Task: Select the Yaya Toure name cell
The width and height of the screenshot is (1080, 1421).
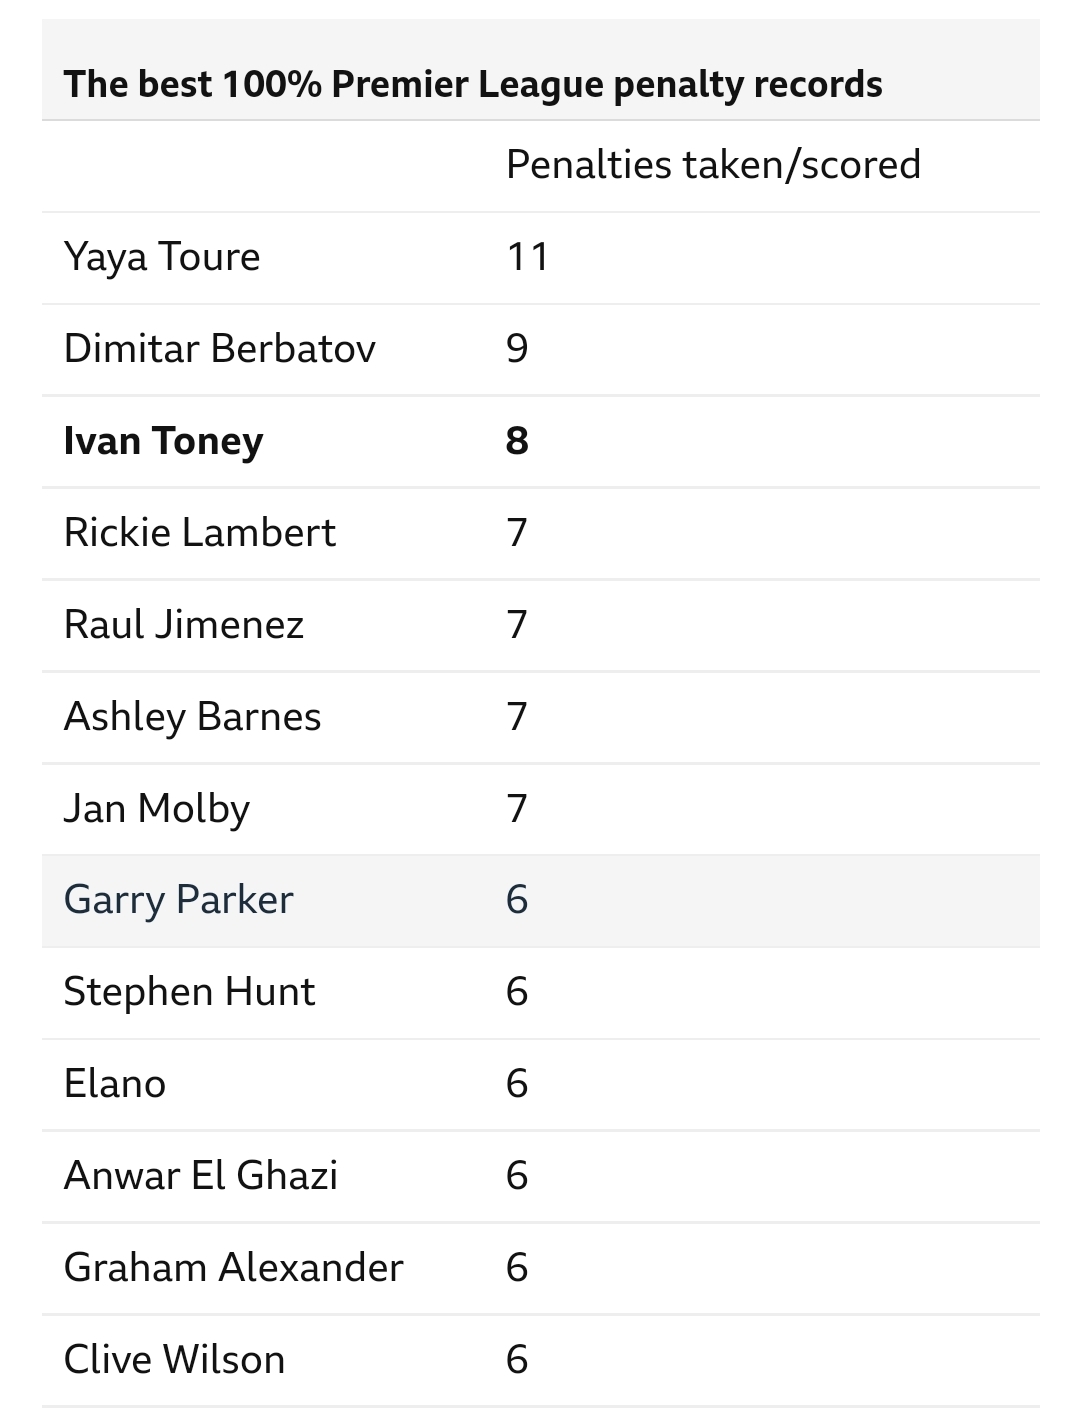Action: (162, 257)
